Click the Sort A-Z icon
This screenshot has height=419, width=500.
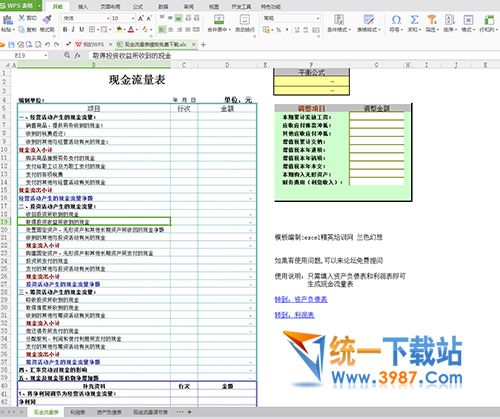coord(450,20)
